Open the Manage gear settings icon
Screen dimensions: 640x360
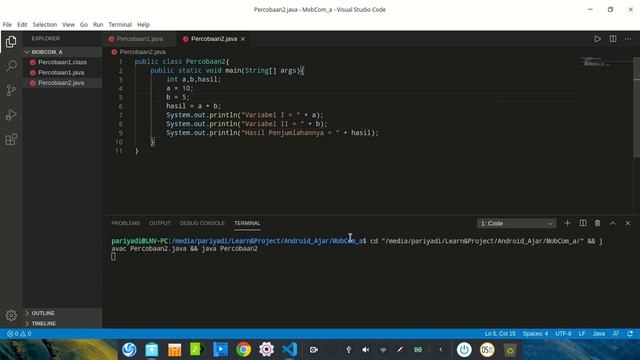click(11, 315)
